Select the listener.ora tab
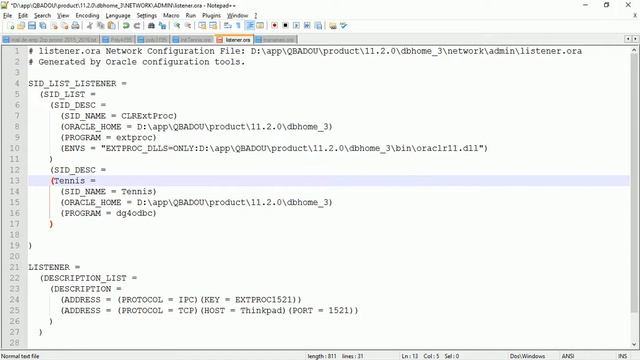 click(x=235, y=40)
